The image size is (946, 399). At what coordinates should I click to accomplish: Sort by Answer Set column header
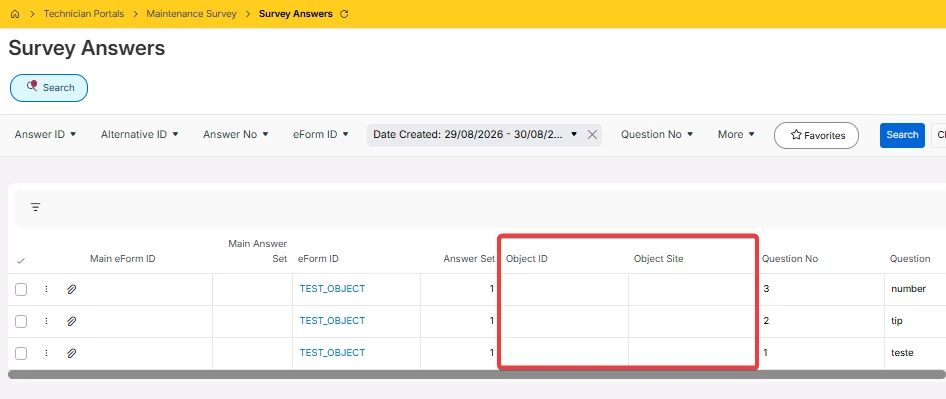469,259
